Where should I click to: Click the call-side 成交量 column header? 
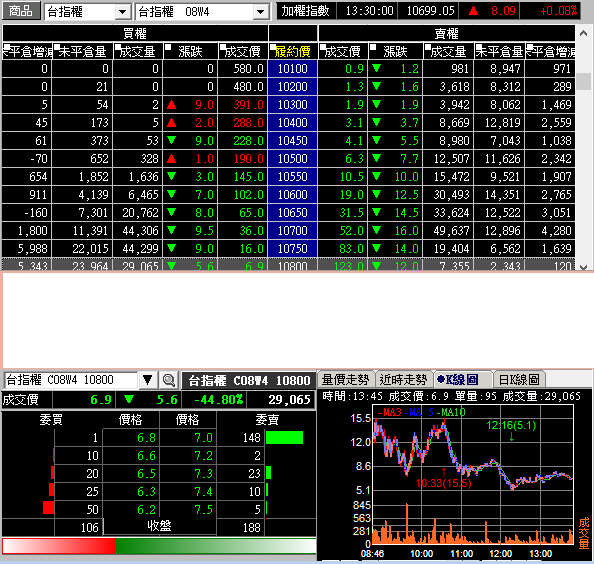coord(138,51)
